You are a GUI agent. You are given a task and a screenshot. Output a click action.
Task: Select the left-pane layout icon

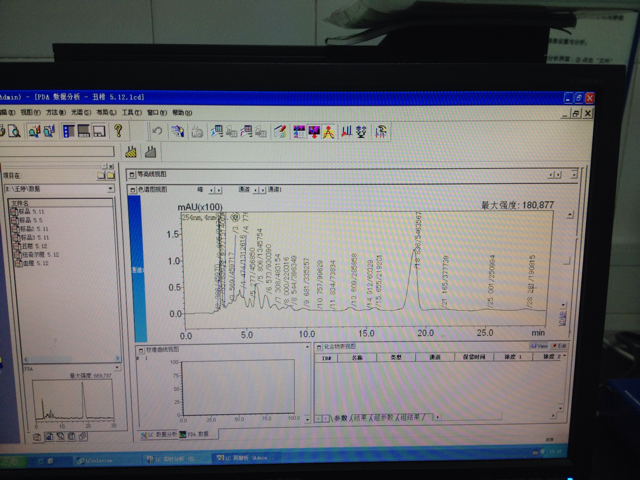(69, 131)
